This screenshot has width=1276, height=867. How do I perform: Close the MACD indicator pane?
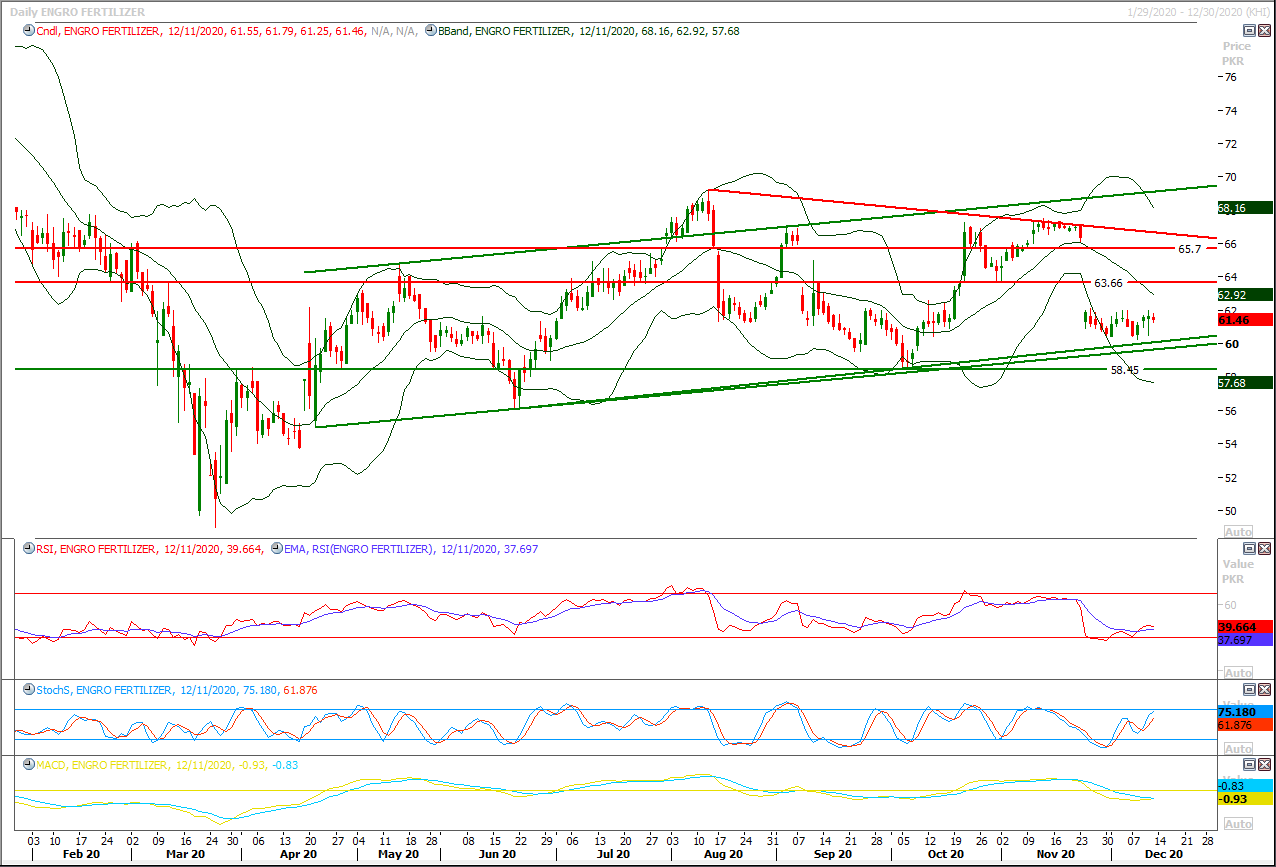1264,765
